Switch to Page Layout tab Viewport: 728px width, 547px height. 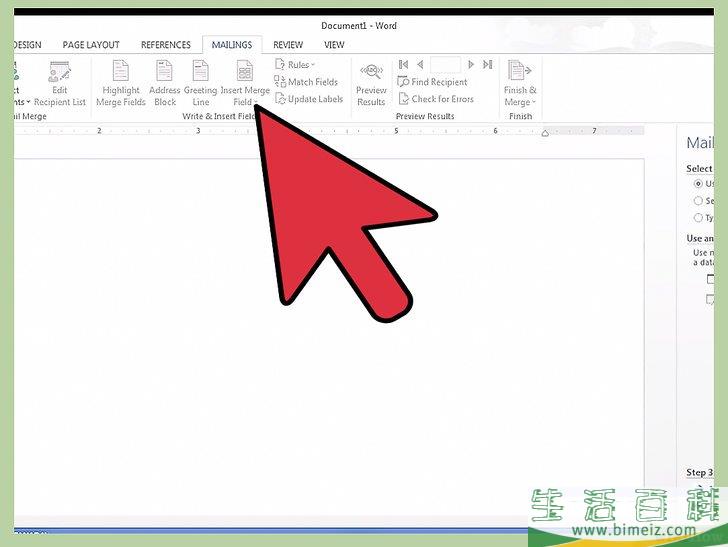pyautogui.click(x=91, y=45)
